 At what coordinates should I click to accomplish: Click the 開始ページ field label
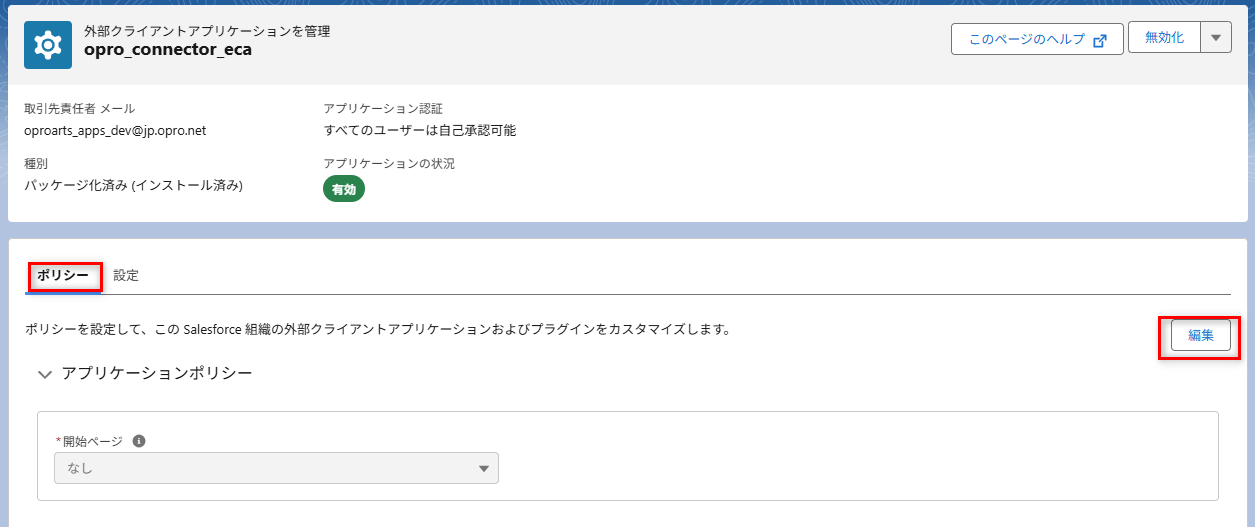click(92, 441)
